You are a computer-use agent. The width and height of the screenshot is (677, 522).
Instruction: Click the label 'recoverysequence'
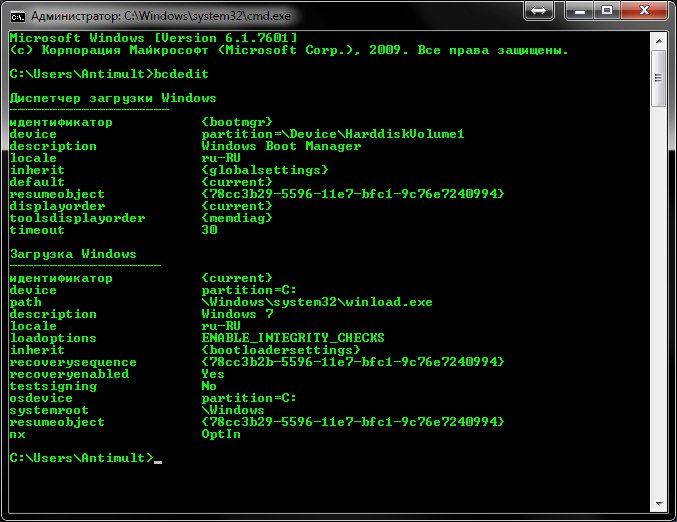tap(73, 362)
